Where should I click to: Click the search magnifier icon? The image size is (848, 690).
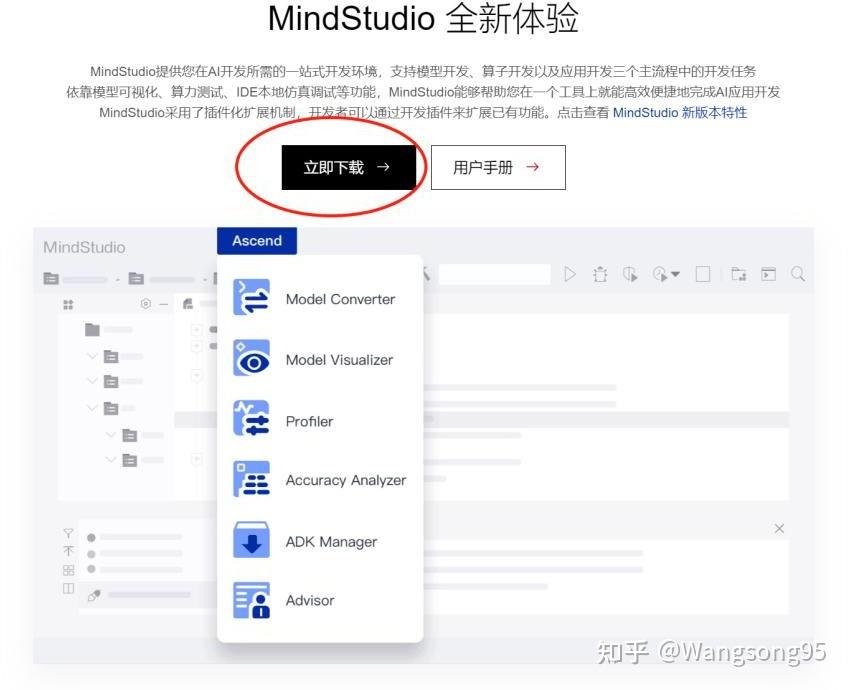click(798, 274)
